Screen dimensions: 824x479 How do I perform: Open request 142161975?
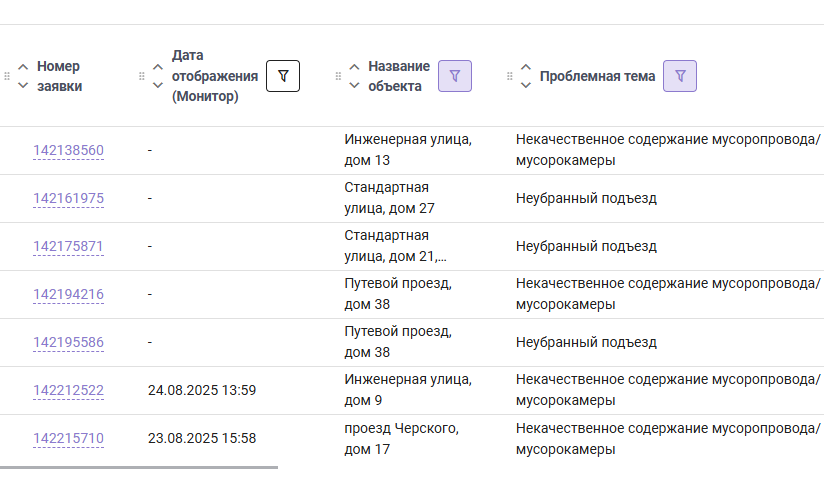point(68,198)
